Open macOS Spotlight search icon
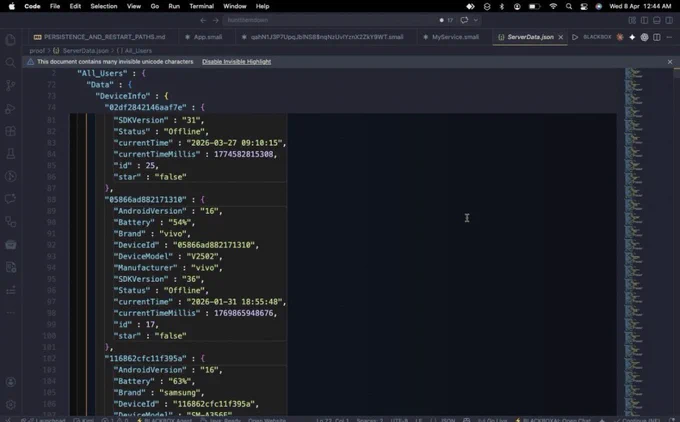Viewport: 680px width, 422px height. coord(569,6)
